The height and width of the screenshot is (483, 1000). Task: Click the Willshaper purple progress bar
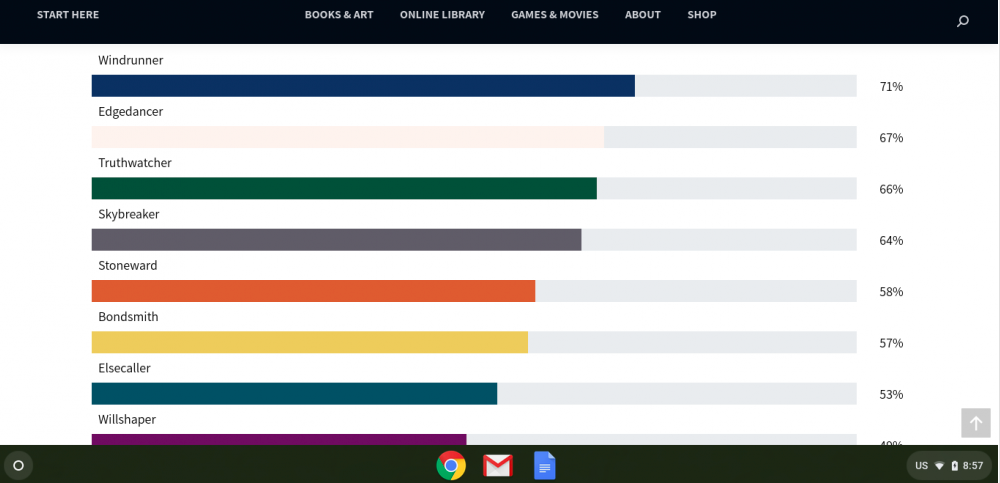[x=279, y=440]
